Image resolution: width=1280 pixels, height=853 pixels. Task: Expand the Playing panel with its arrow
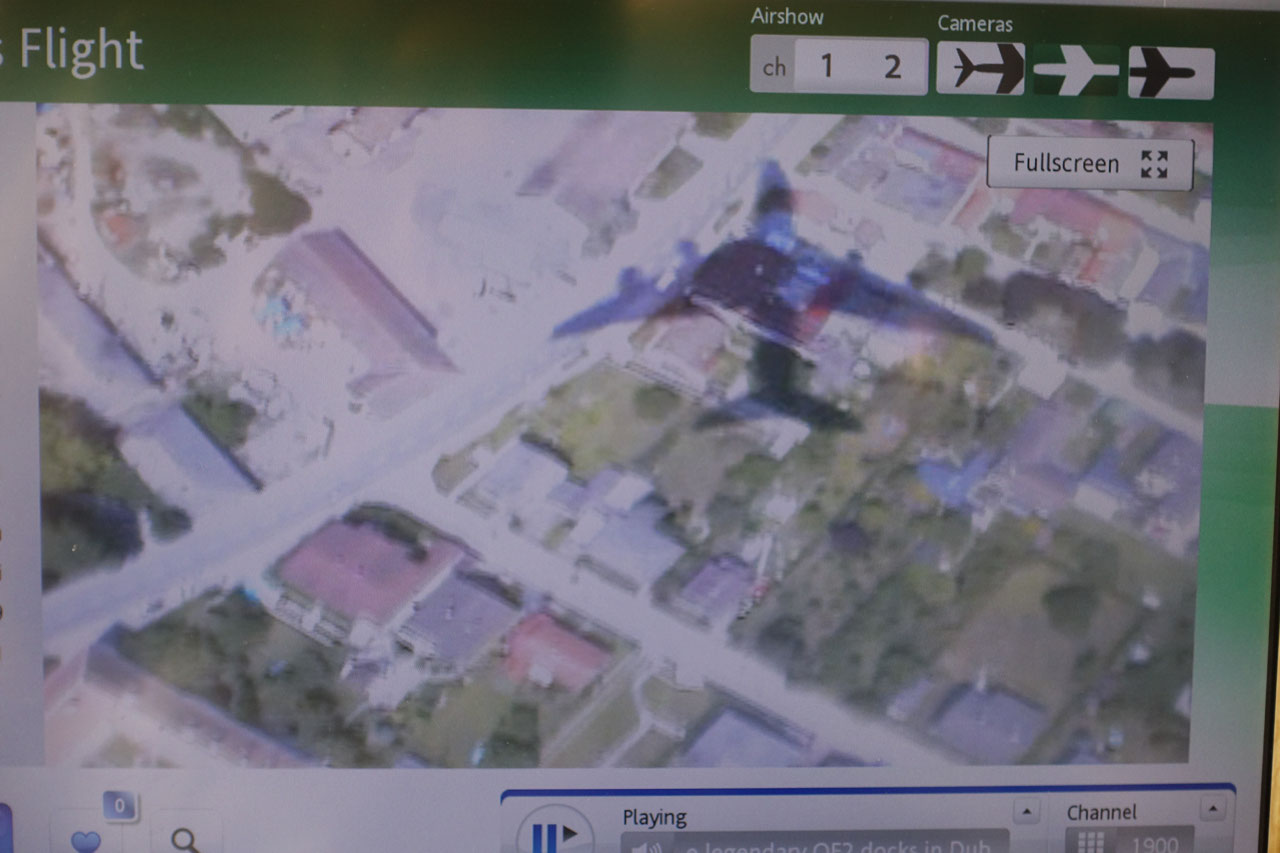point(1026,810)
